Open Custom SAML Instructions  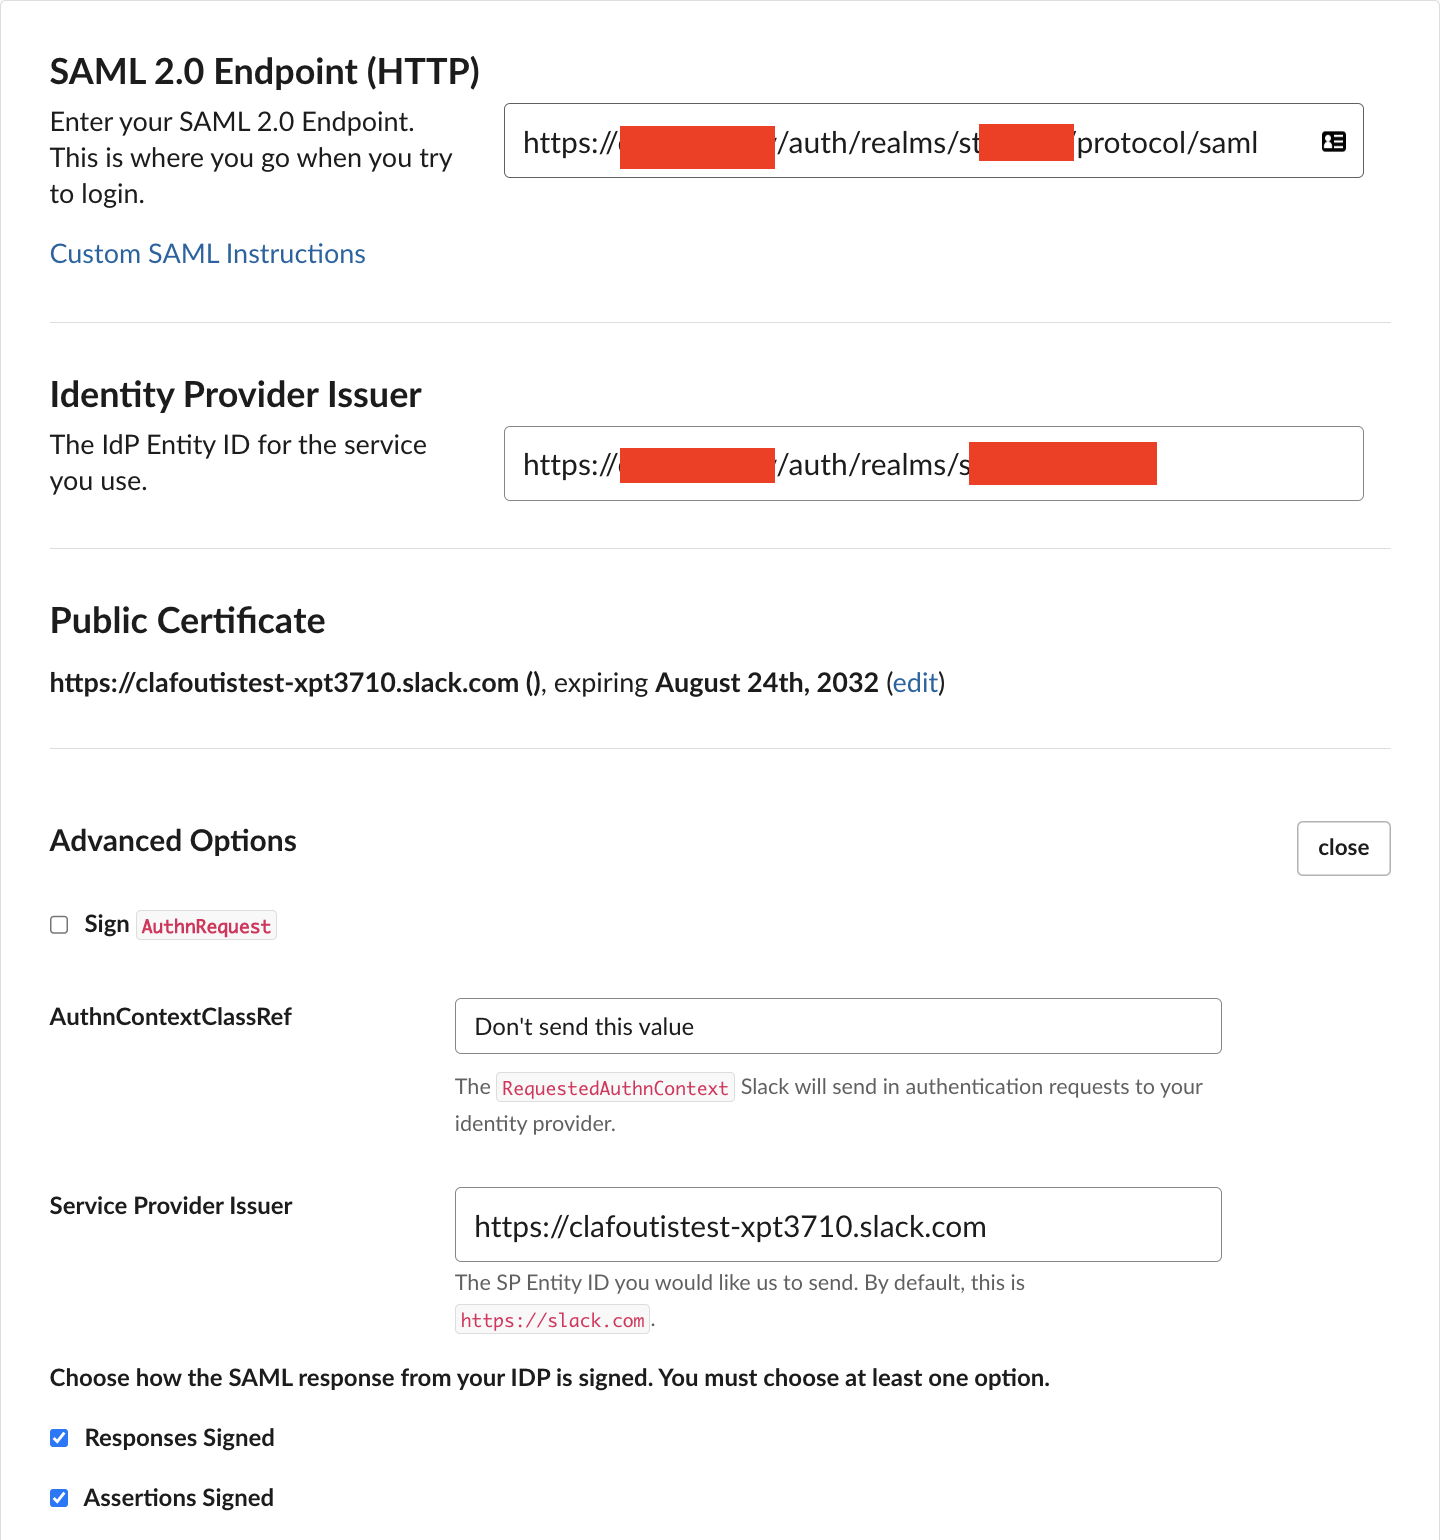tap(207, 253)
